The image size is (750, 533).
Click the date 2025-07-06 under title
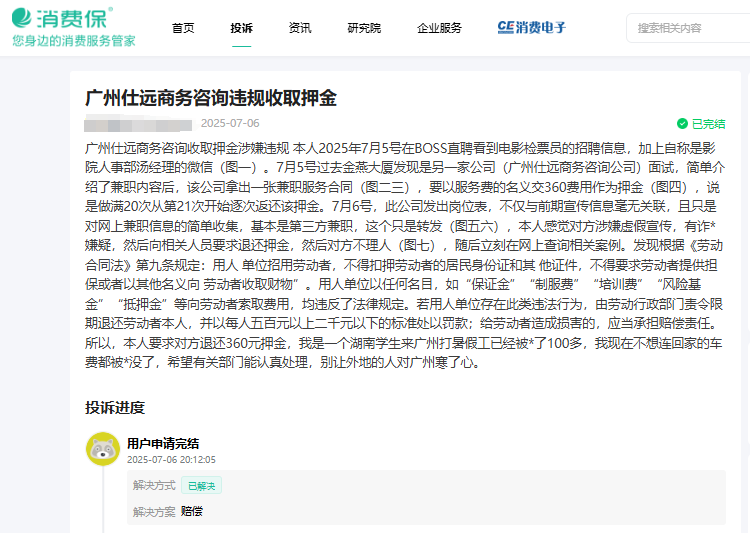(230, 123)
